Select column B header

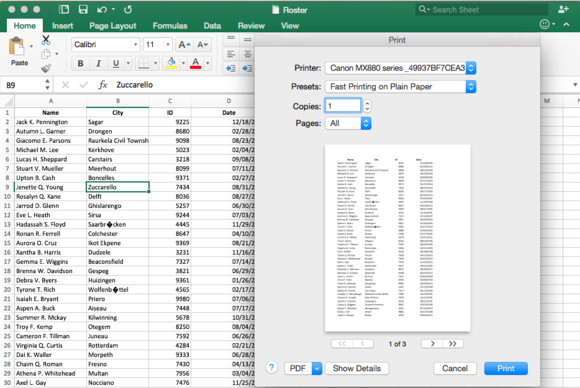(118, 101)
